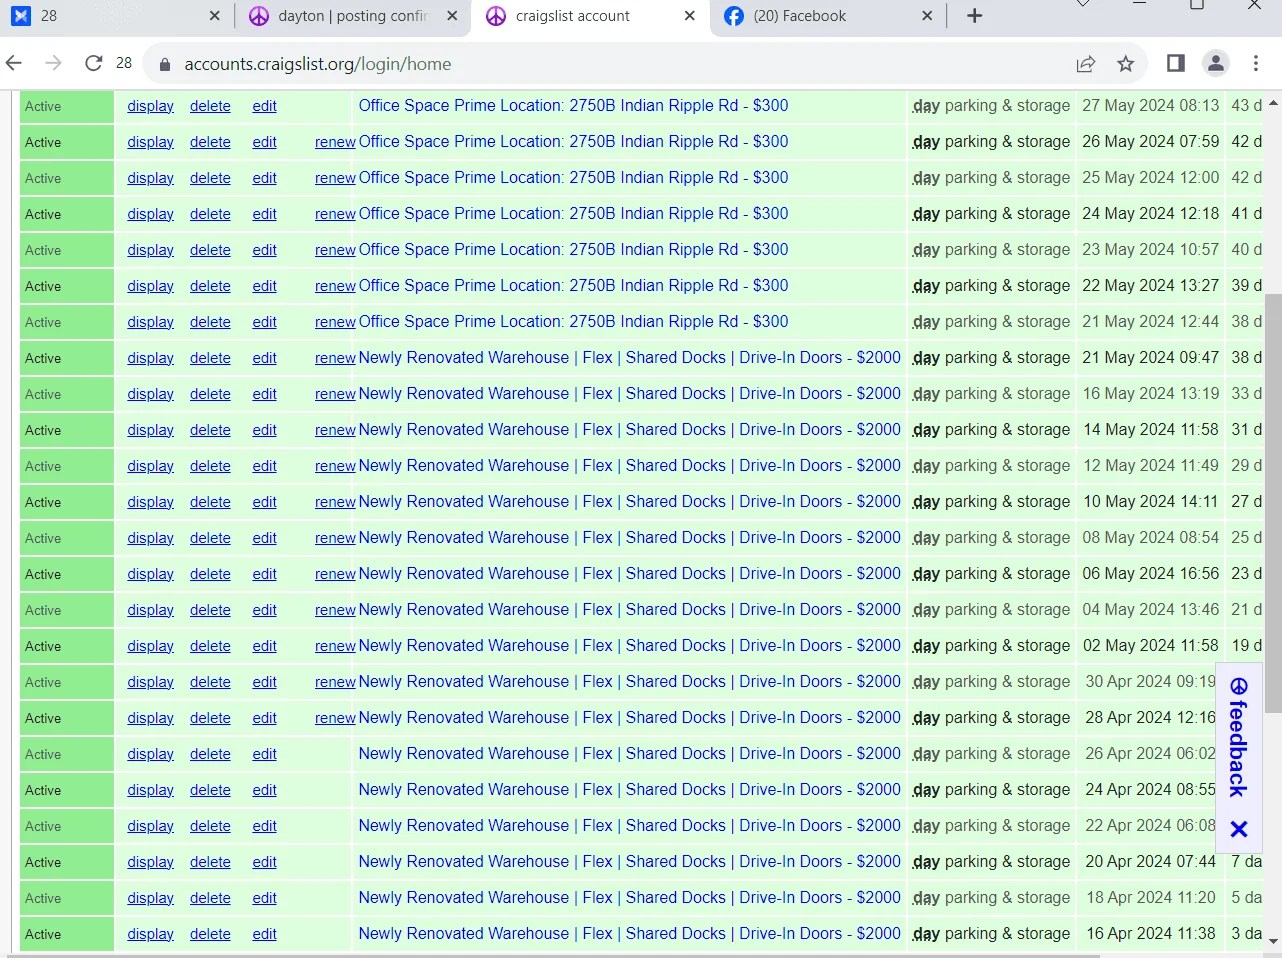Open Office Space posting from 21 May 12:44

click(573, 322)
